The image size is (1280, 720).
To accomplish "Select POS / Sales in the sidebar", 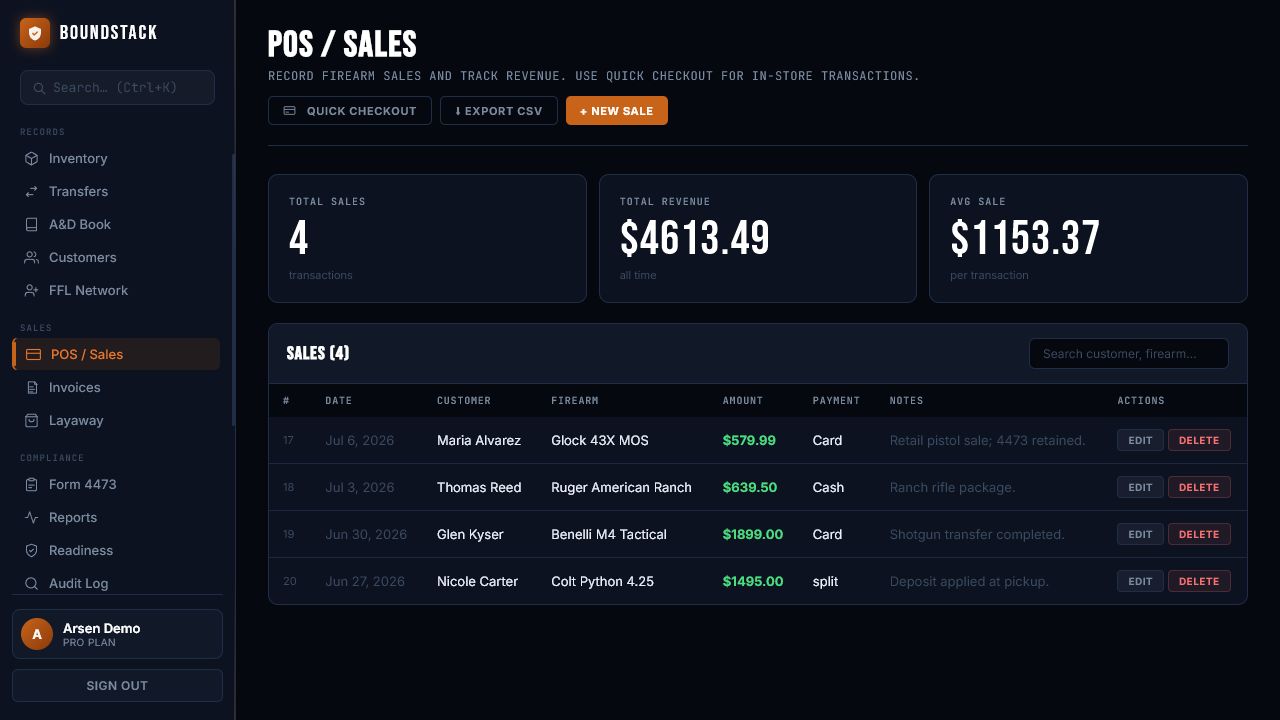I will click(x=116, y=354).
